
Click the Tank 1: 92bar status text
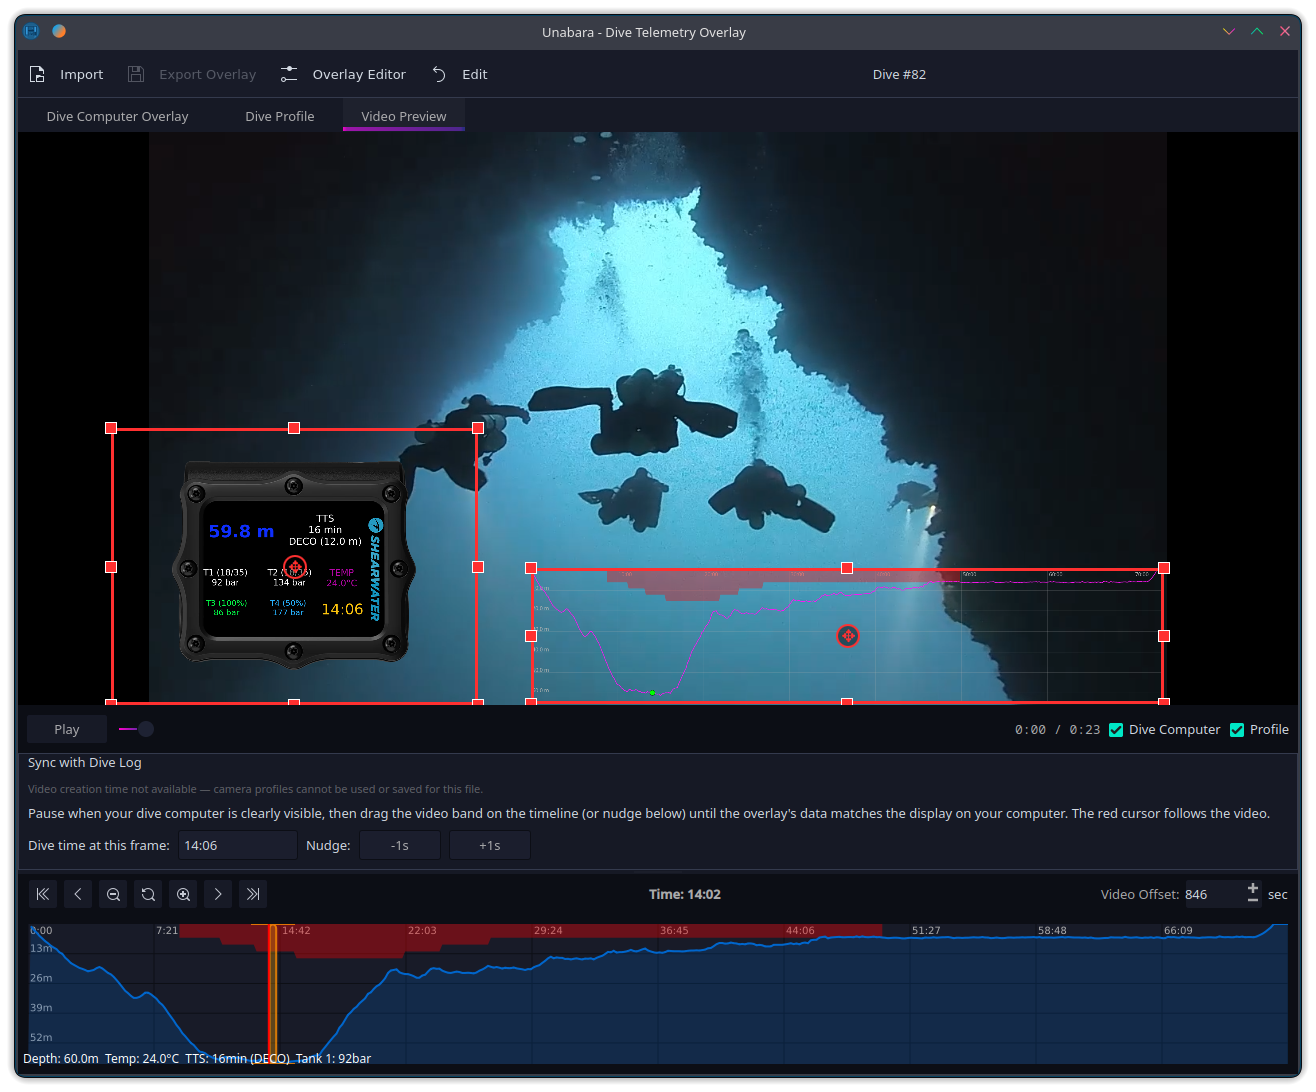(333, 1058)
